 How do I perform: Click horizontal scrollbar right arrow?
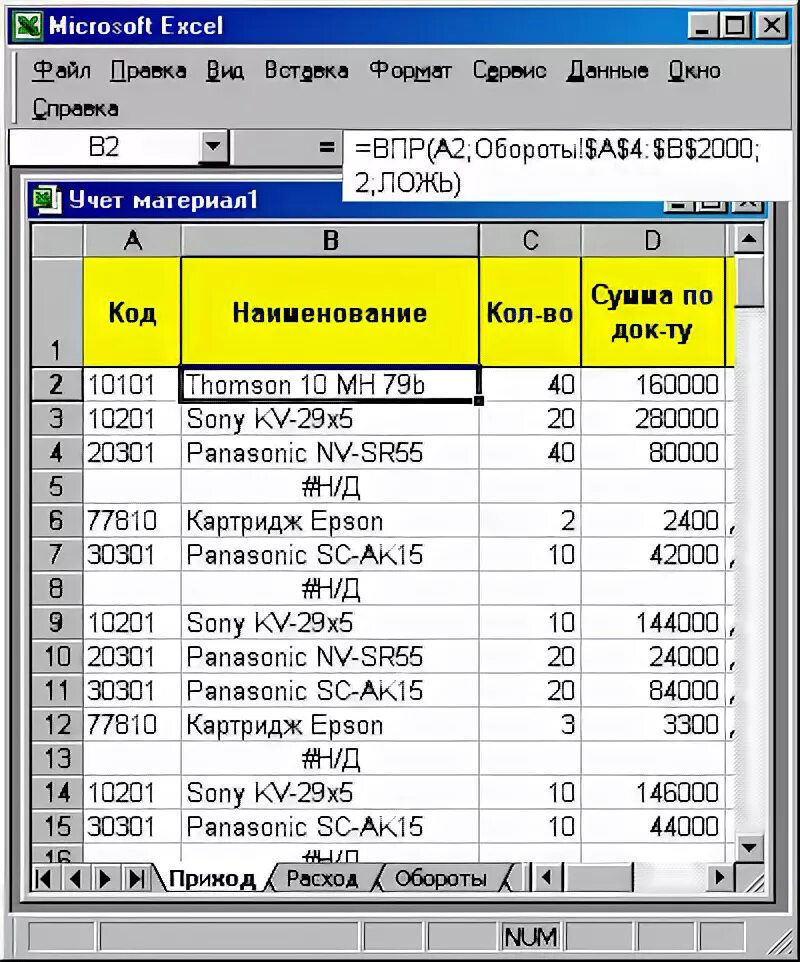coord(719,878)
